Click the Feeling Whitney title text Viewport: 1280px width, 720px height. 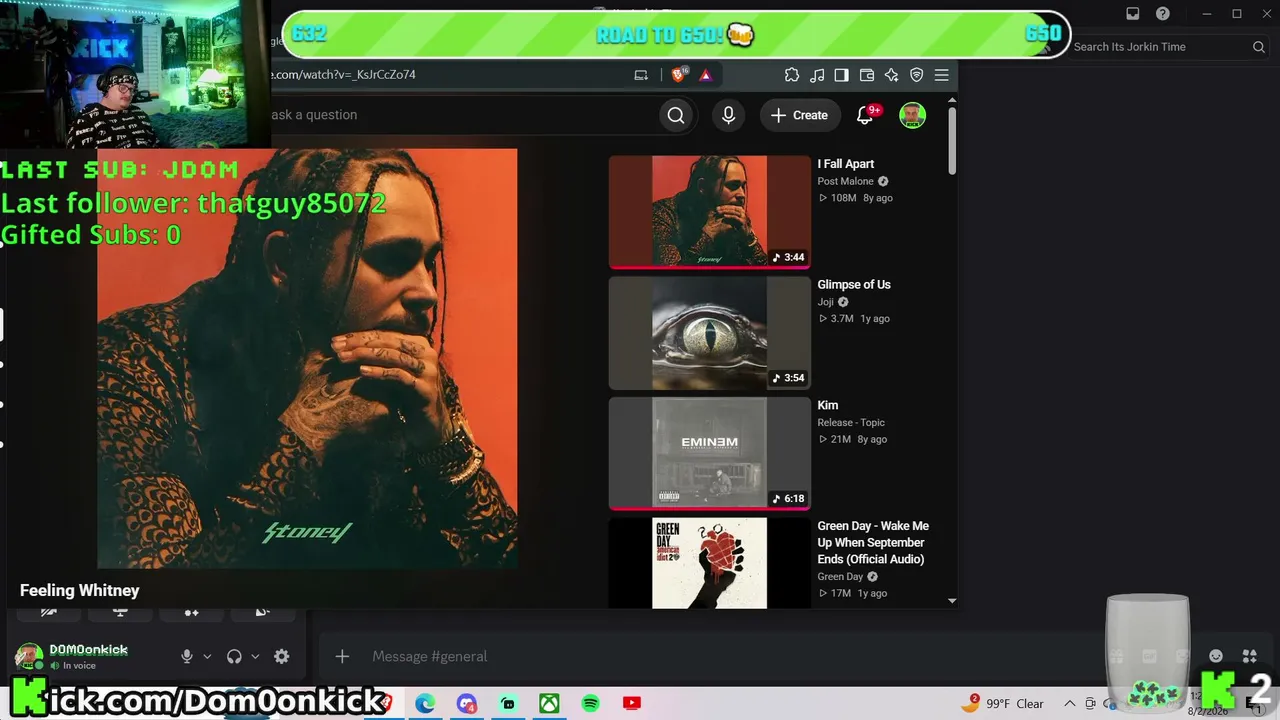pos(79,591)
